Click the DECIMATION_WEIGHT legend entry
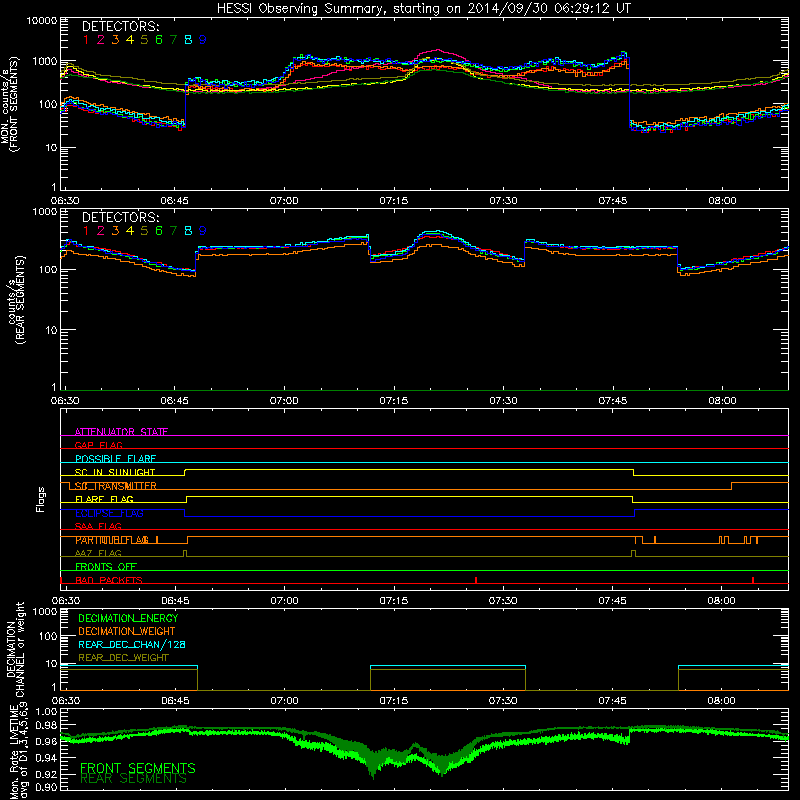 pos(127,631)
